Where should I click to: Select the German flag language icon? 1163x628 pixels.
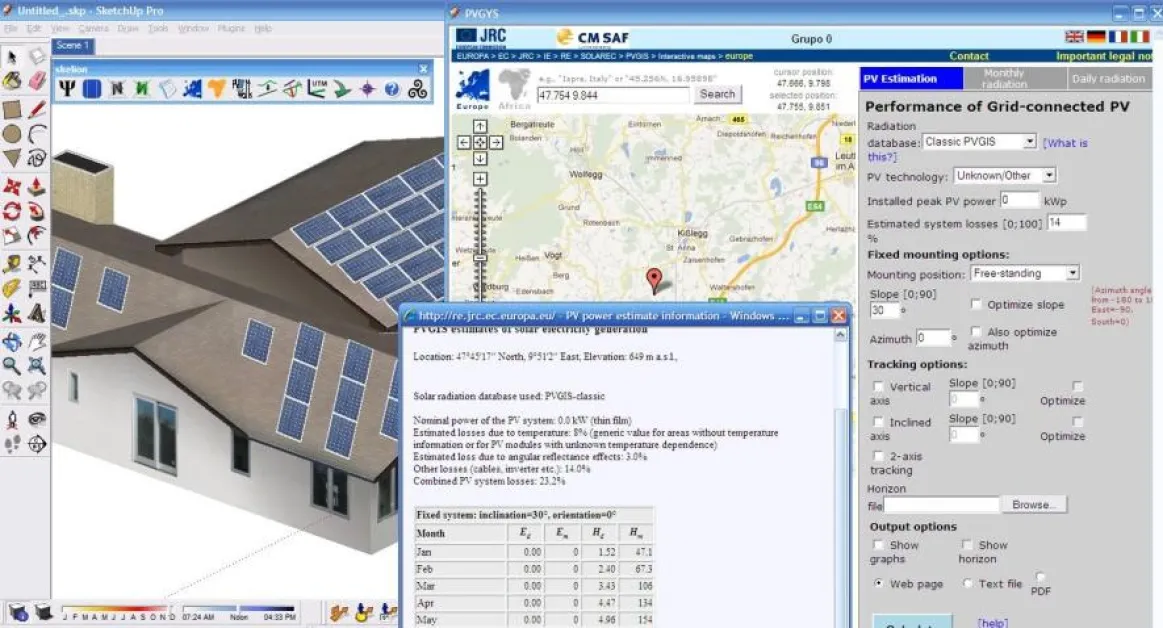point(1096,37)
